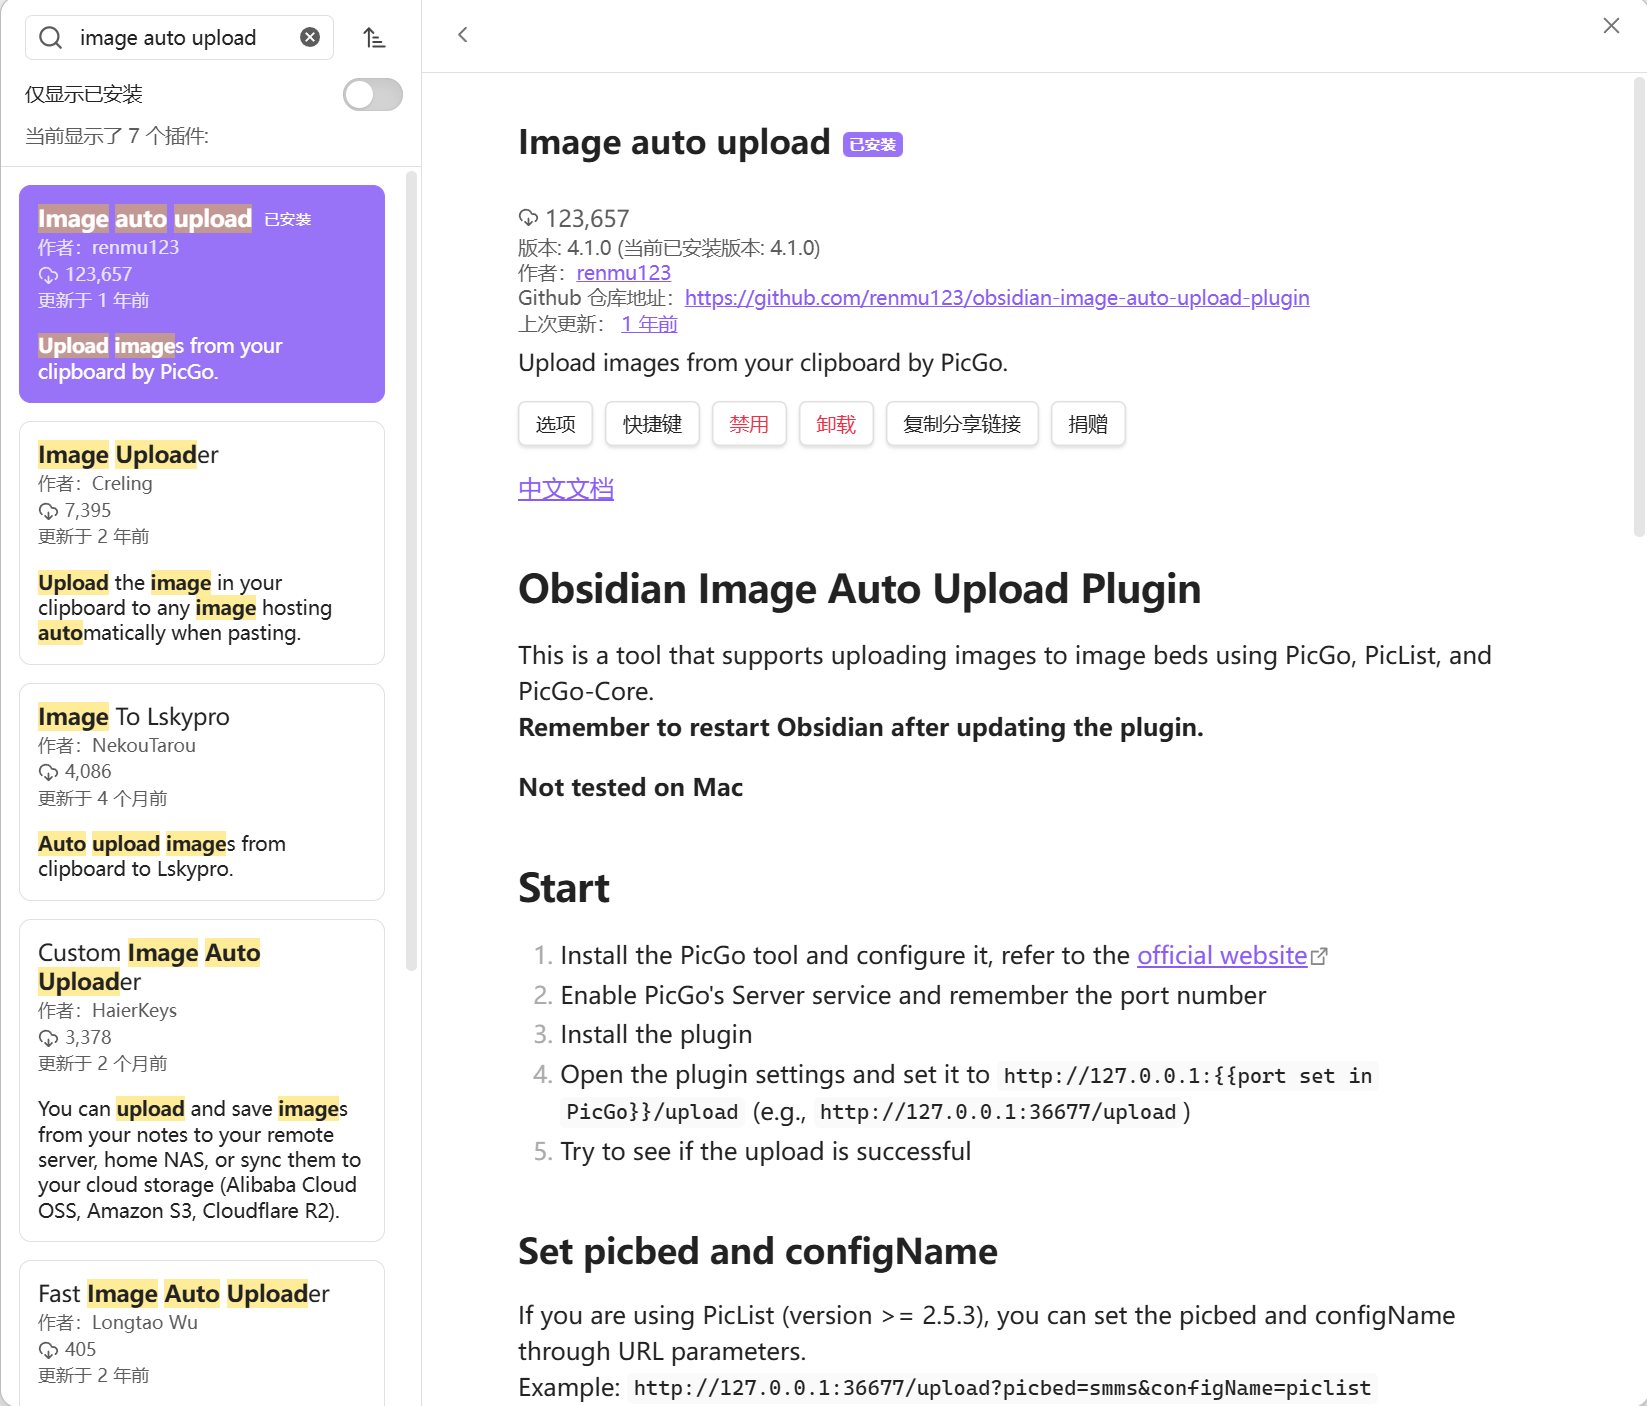Open the Fast Image Auto Uploader card

coord(202,1333)
